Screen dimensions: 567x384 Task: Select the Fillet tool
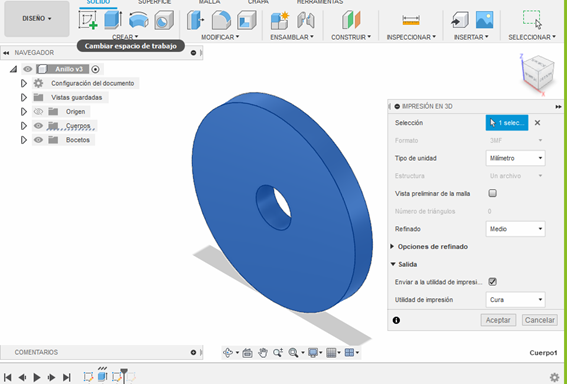pyautogui.click(x=221, y=20)
